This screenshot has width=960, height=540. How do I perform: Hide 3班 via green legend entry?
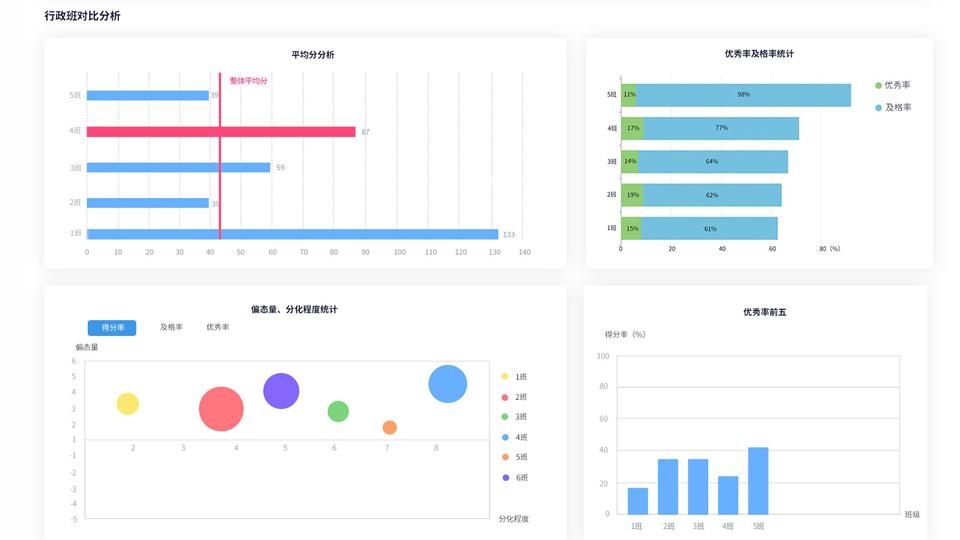(514, 417)
